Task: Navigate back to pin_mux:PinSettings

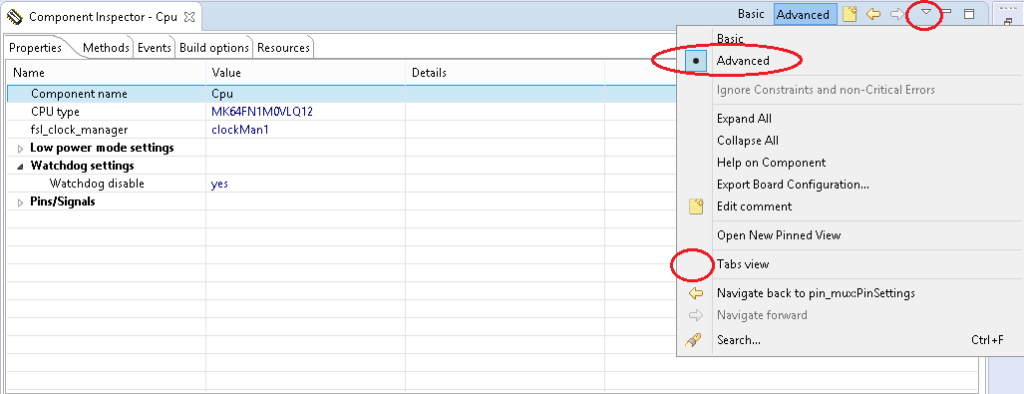Action: [x=816, y=293]
